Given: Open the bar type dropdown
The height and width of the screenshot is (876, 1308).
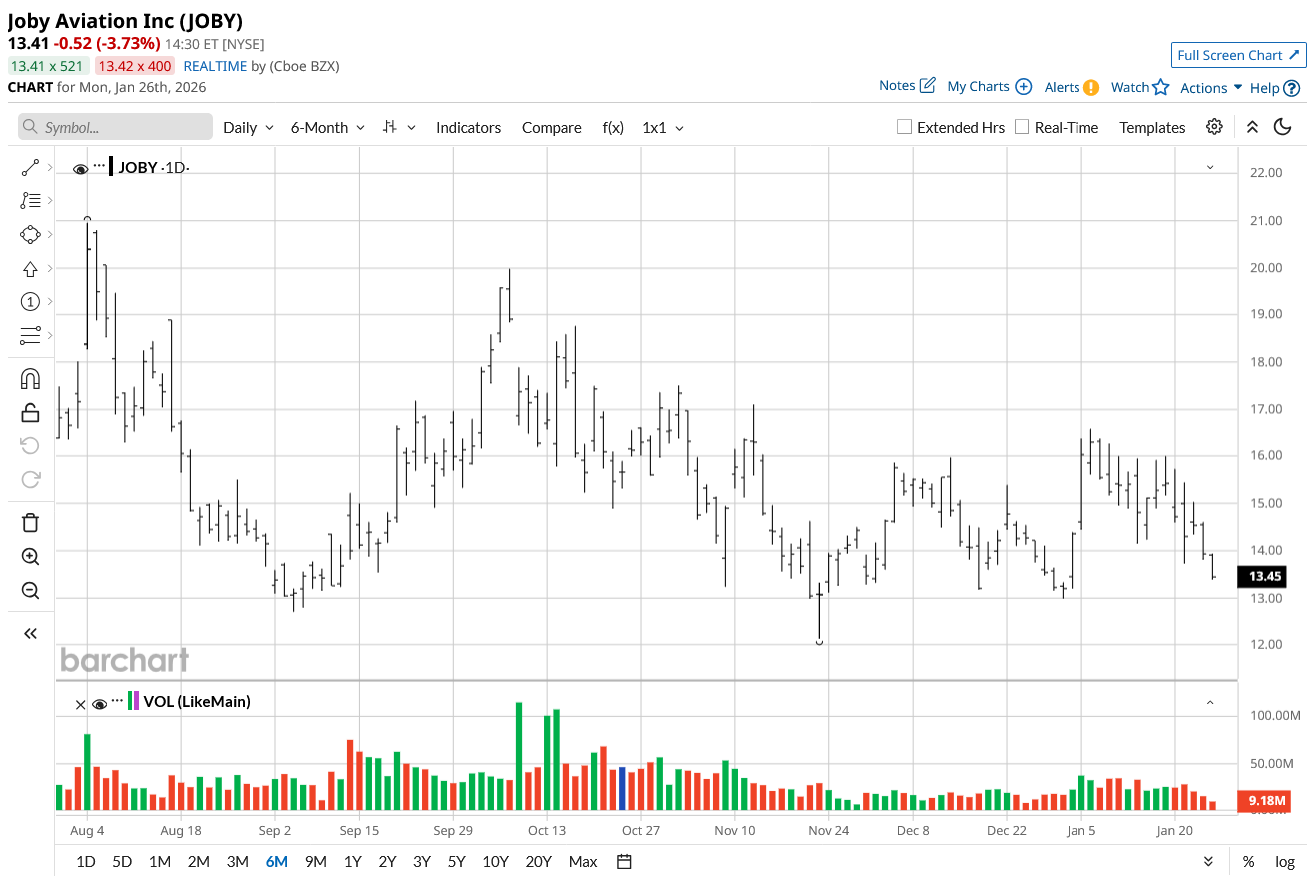Looking at the screenshot, I should coord(399,127).
